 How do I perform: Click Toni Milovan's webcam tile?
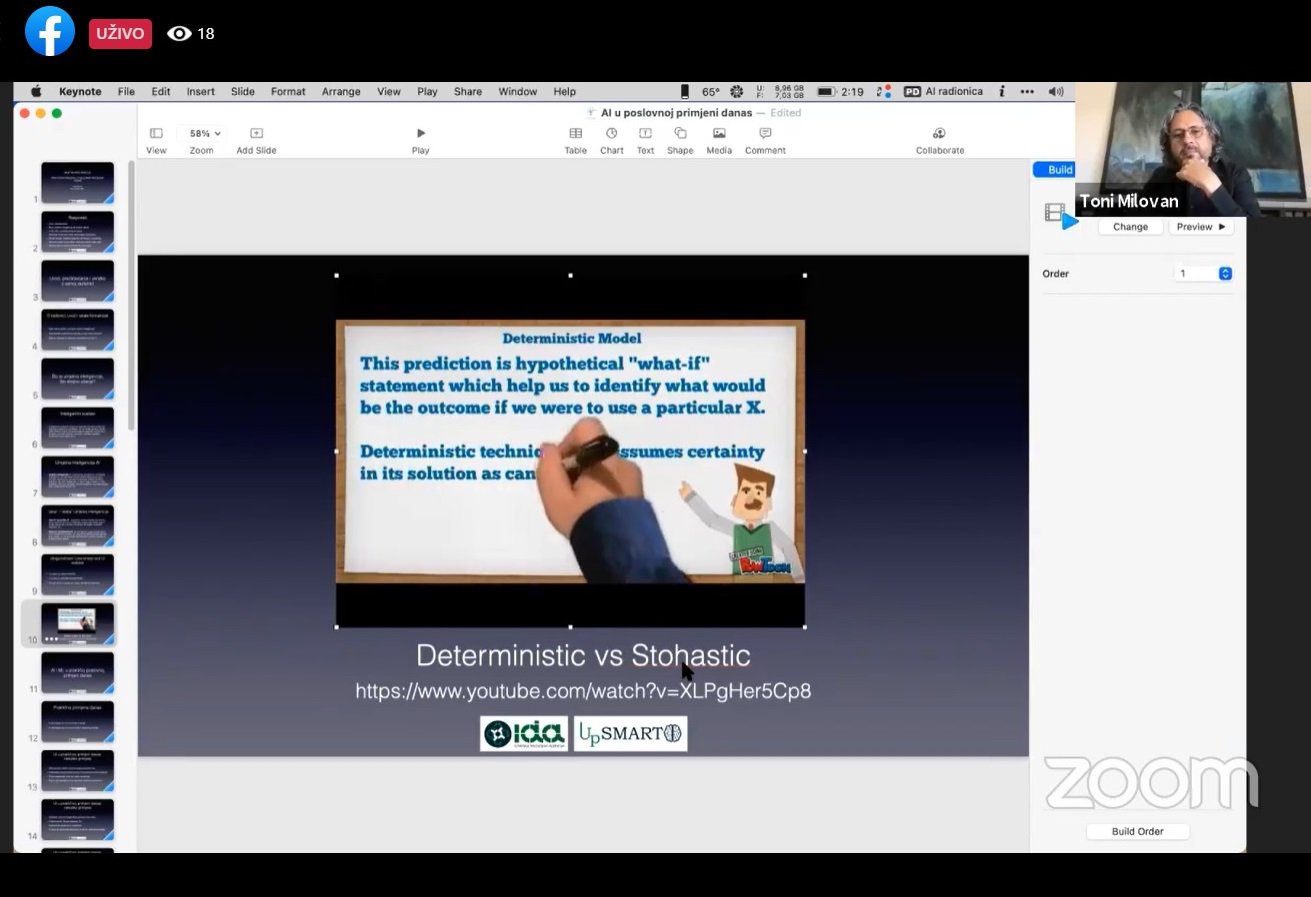click(x=1193, y=149)
